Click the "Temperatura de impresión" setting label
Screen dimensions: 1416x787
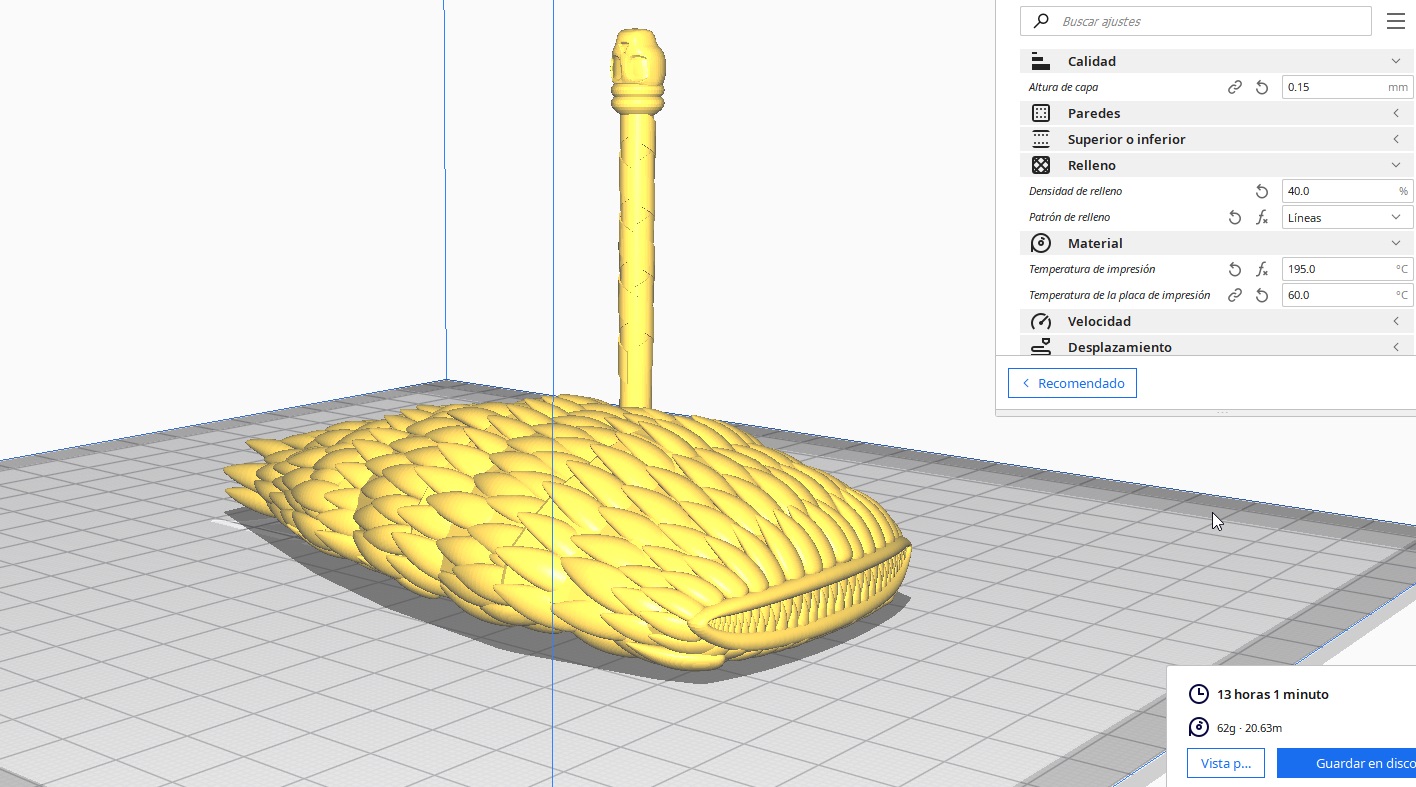coord(1092,269)
